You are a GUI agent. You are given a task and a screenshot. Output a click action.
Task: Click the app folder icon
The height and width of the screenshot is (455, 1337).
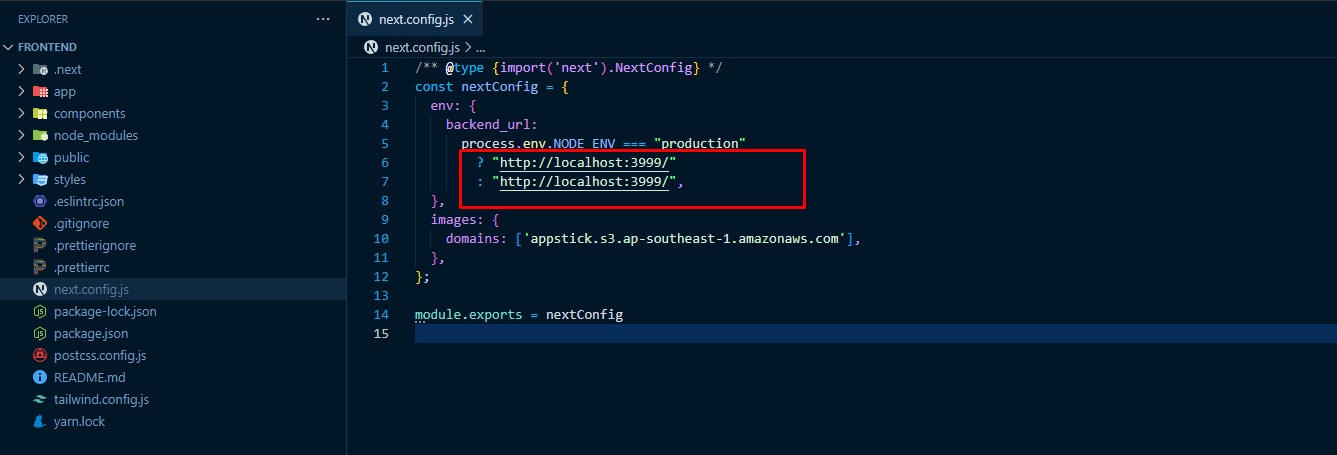coord(40,91)
